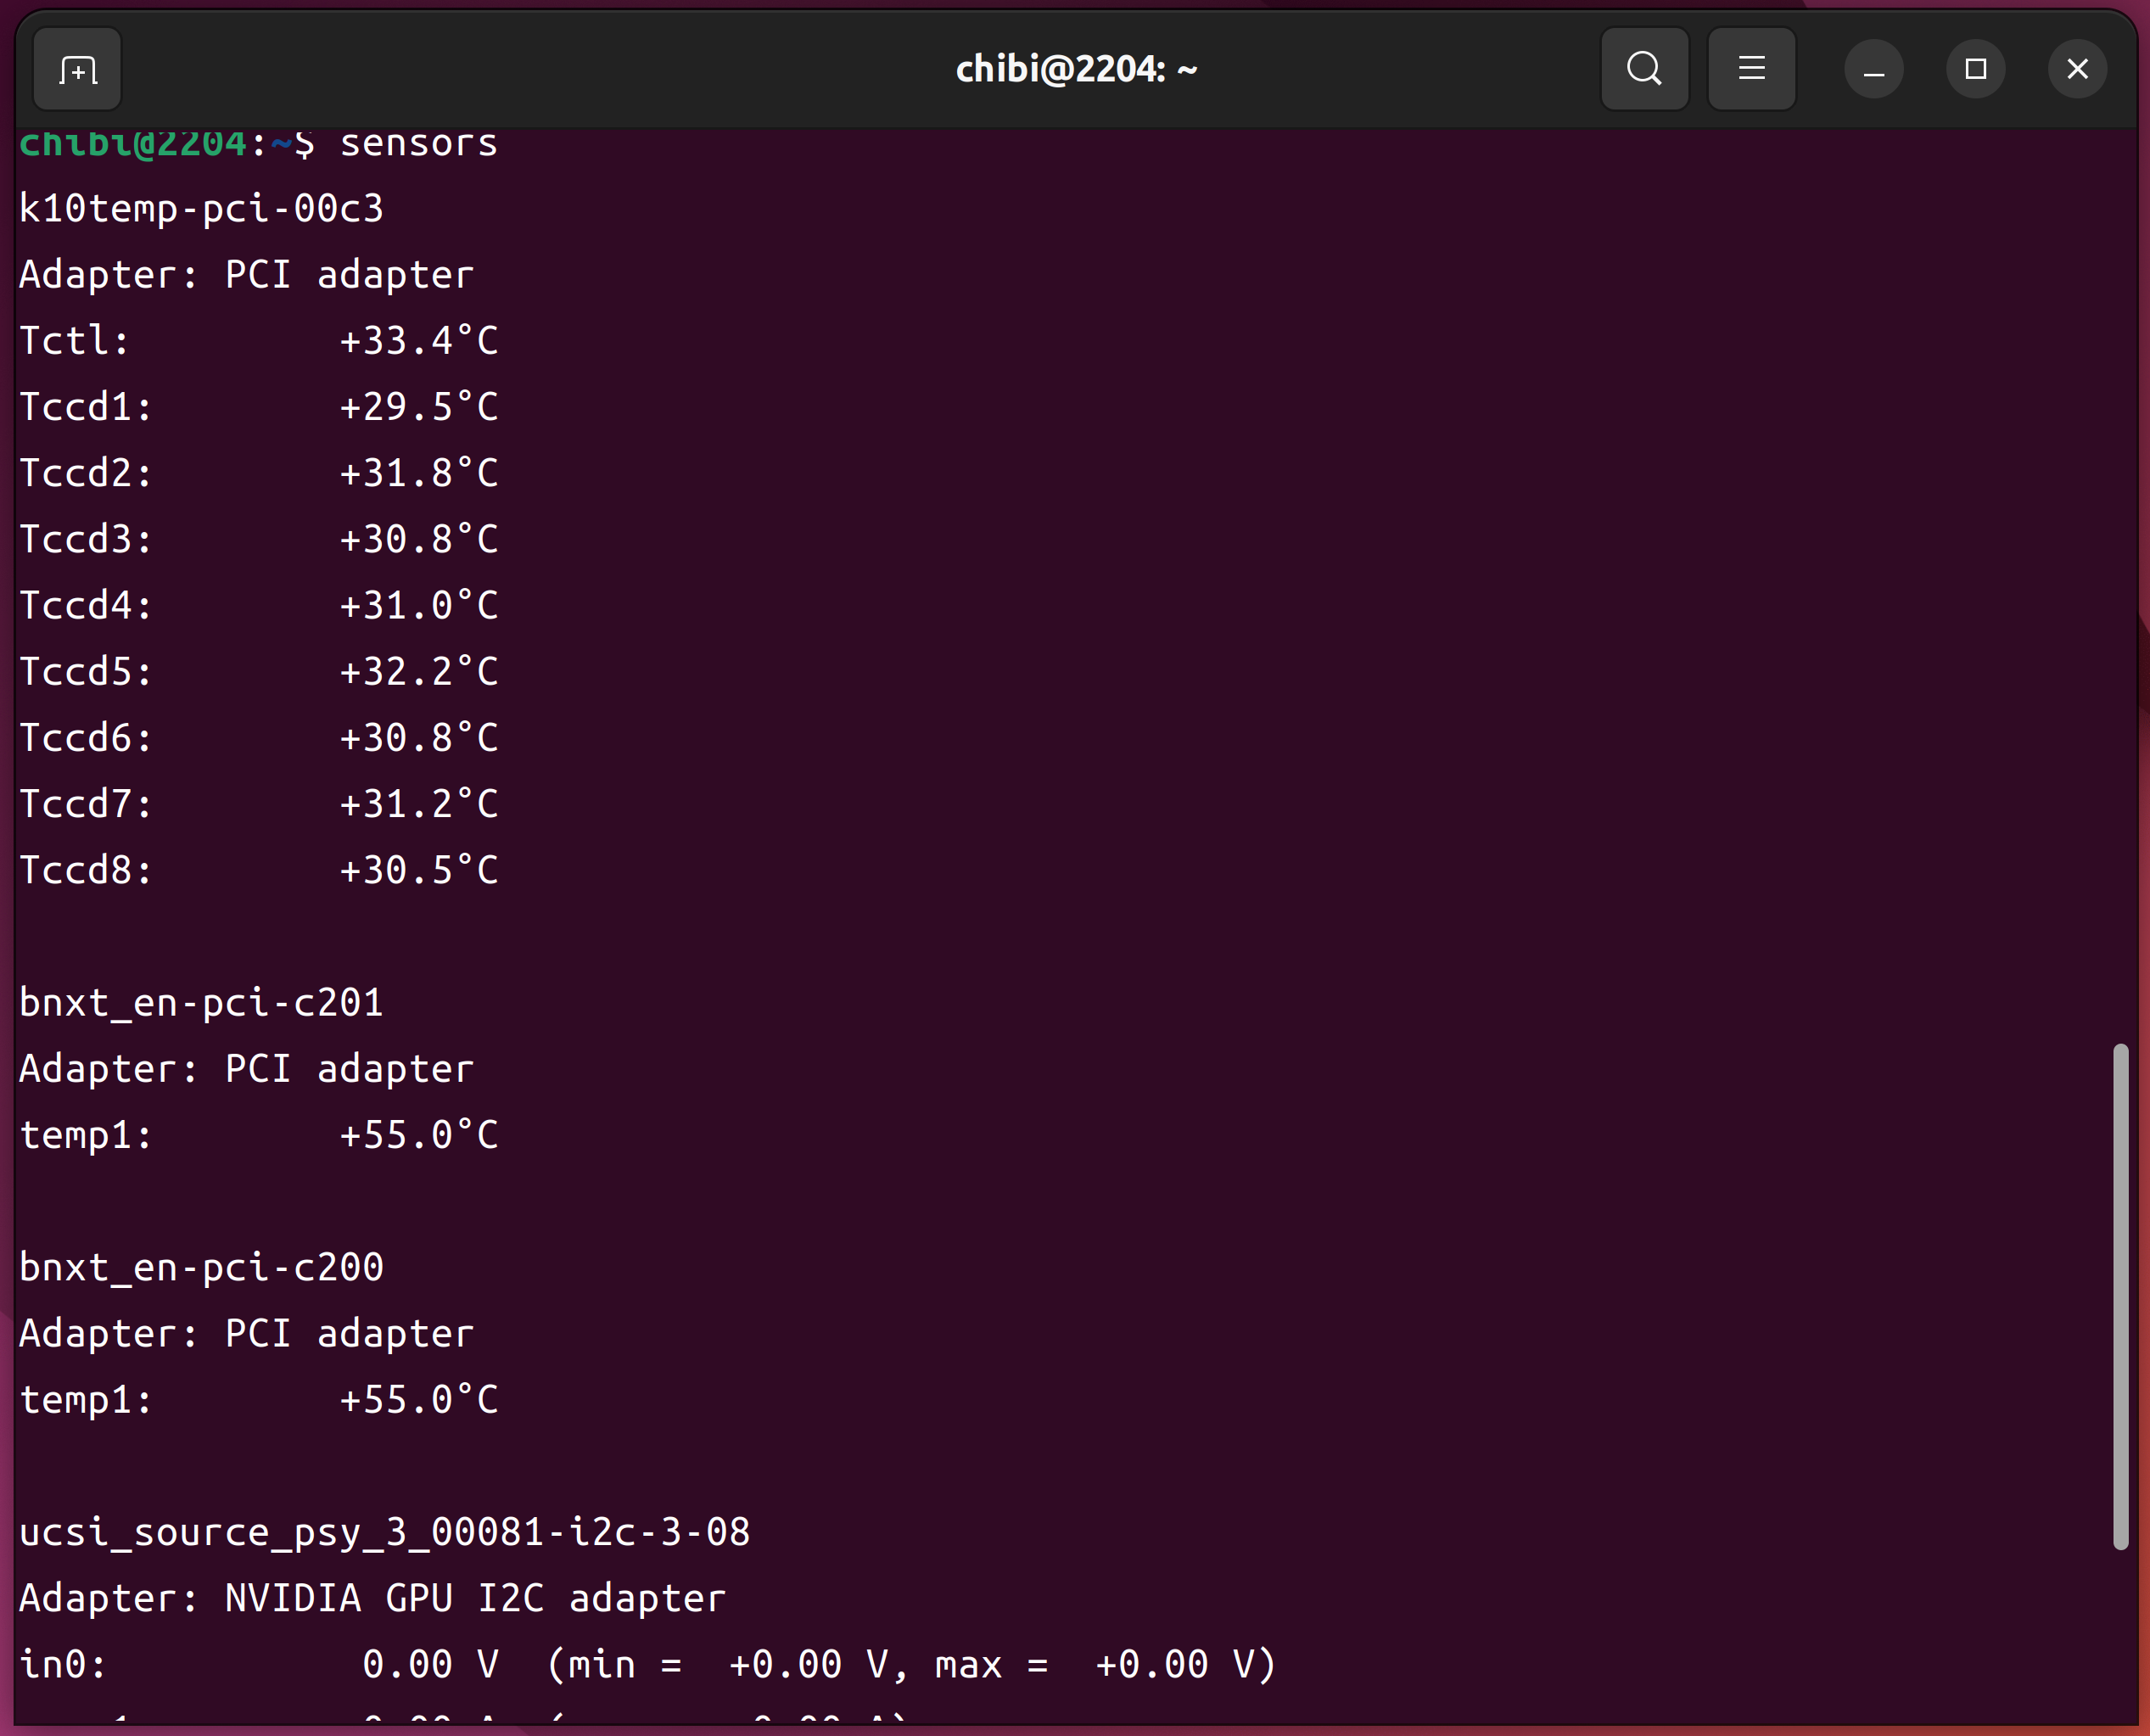Image resolution: width=2150 pixels, height=1736 pixels.
Task: Click the sensors command text
Action: (418, 144)
